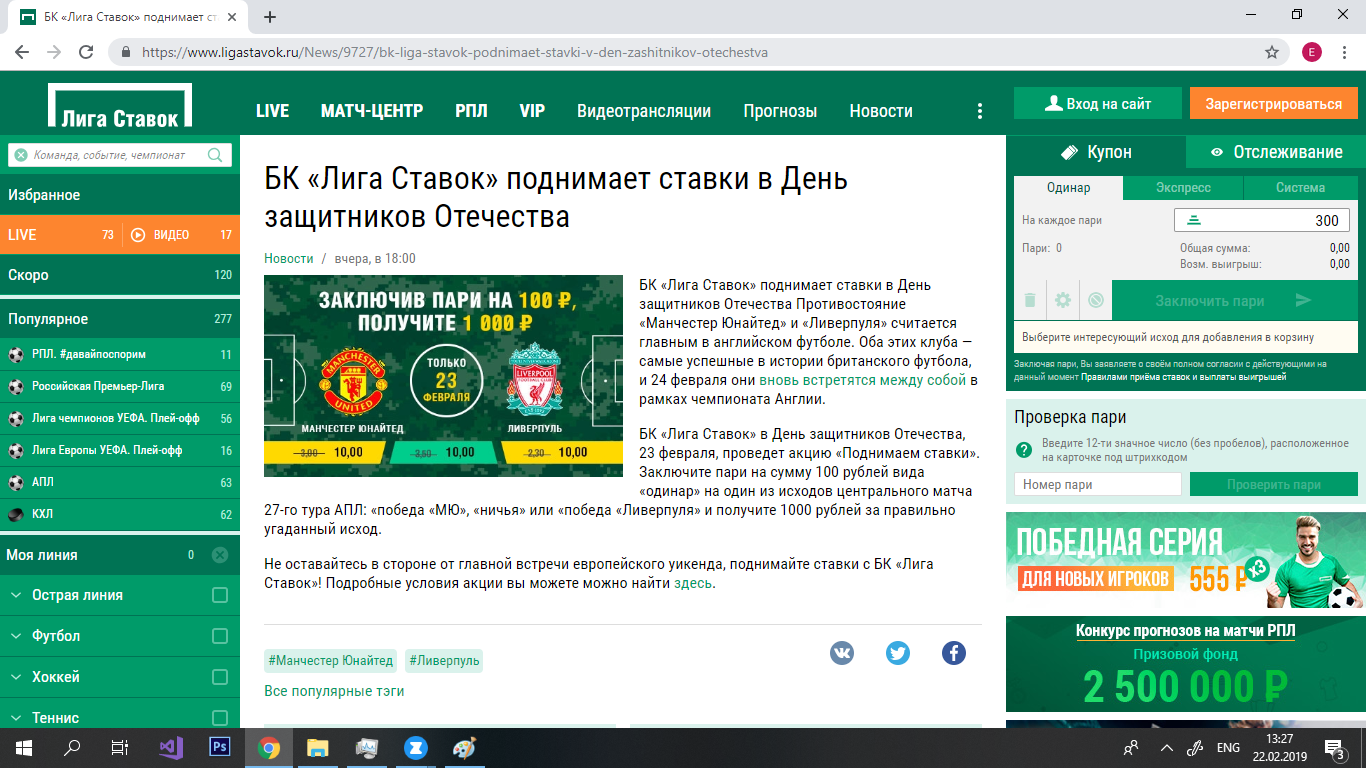Share the article on Facebook
Image resolution: width=1366 pixels, height=768 pixels.
point(954,653)
